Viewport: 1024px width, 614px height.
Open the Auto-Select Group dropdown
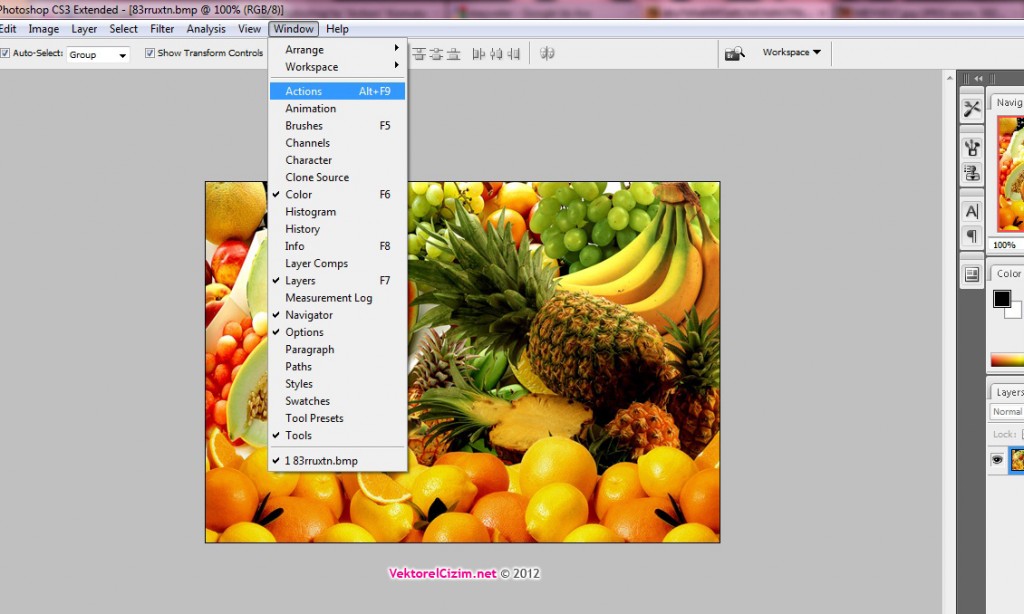(x=98, y=55)
